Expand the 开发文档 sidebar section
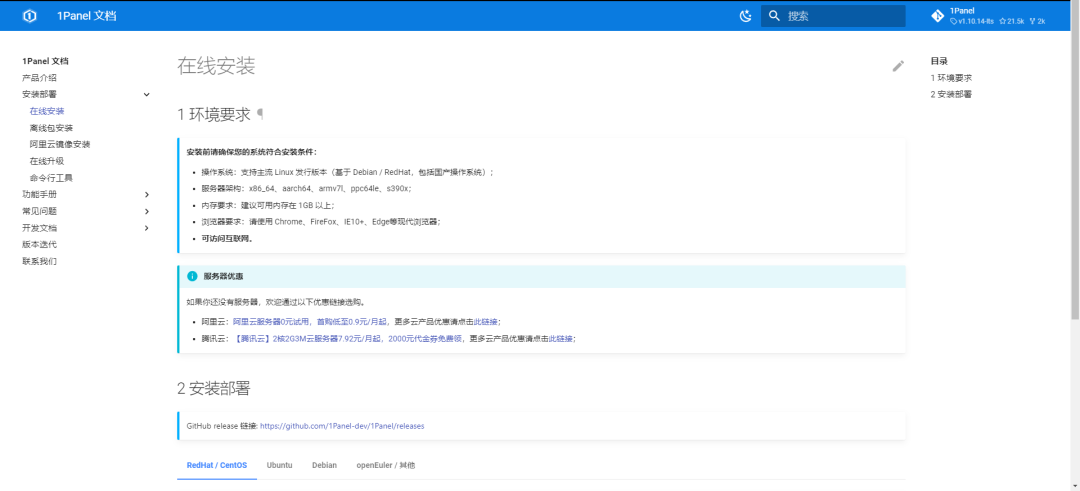The image size is (1080, 491). click(x=147, y=228)
